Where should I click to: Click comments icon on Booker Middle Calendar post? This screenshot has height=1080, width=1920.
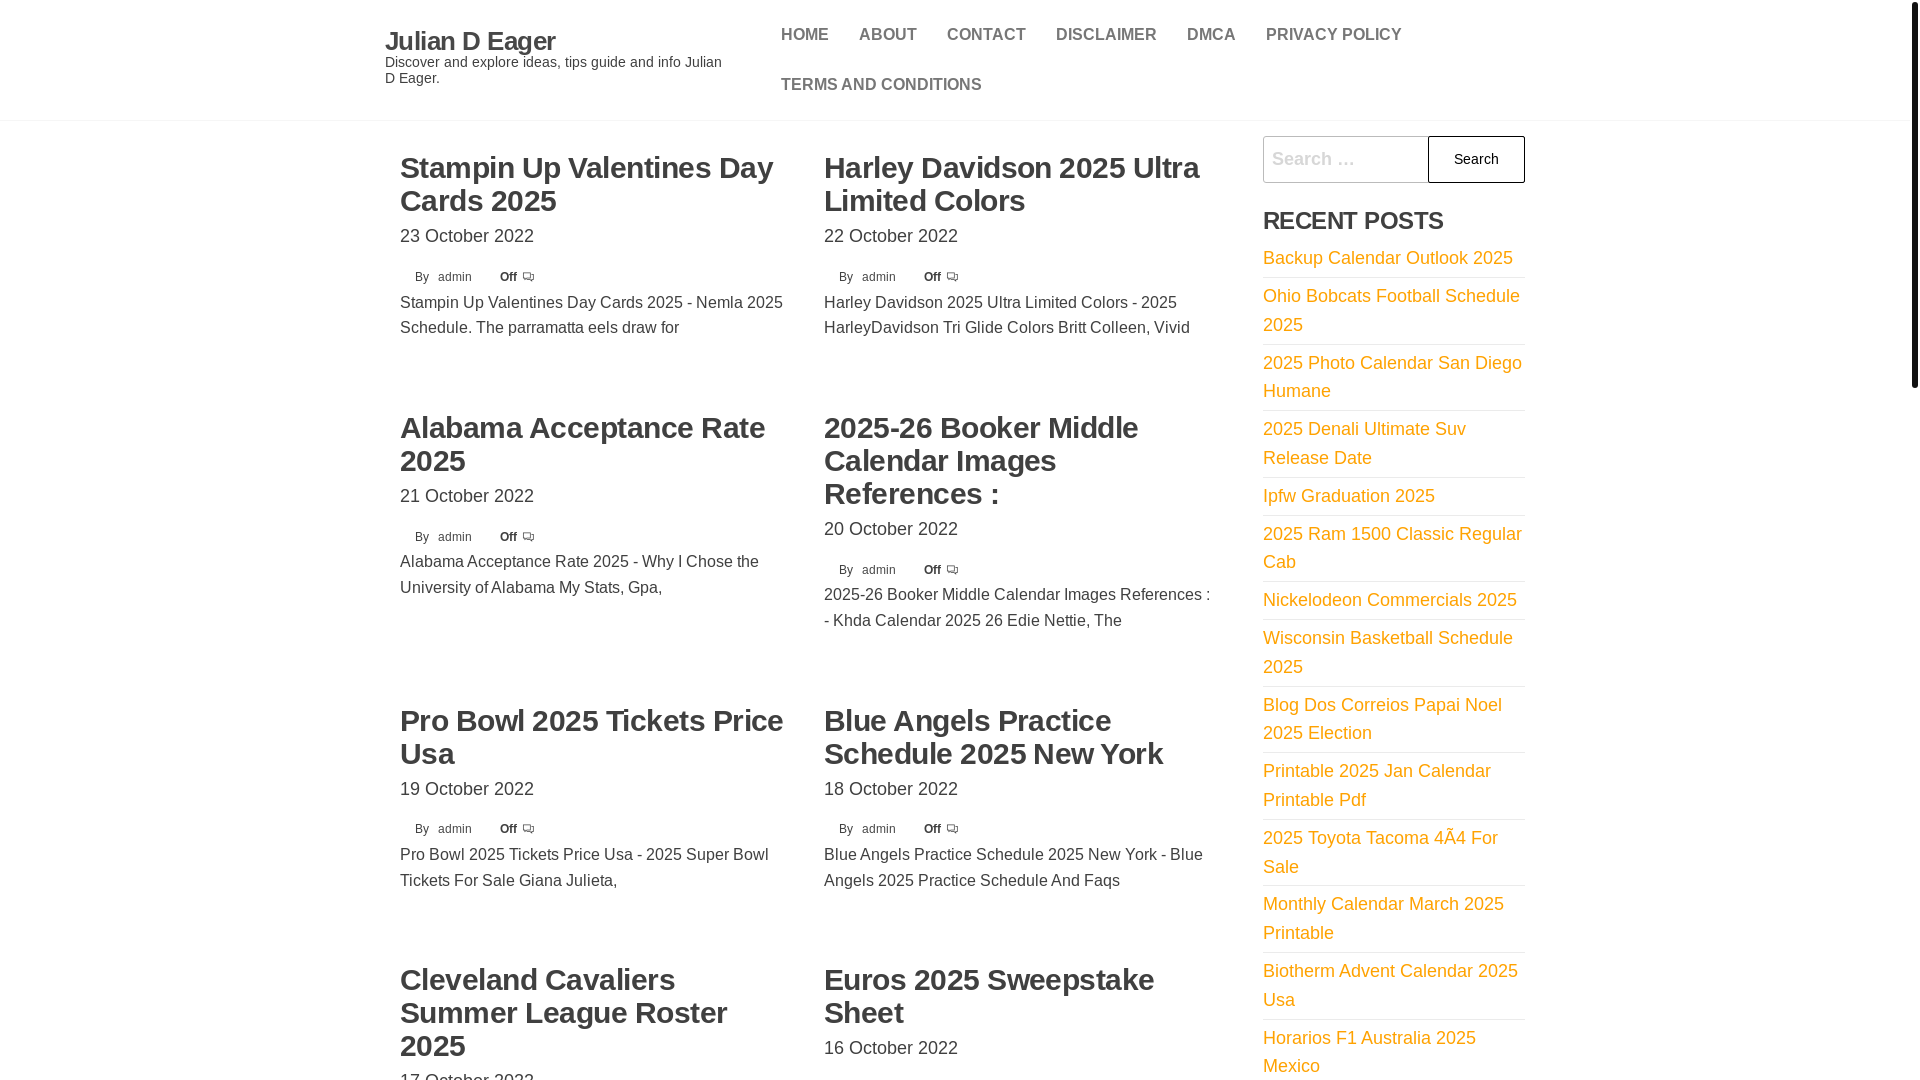click(x=952, y=570)
